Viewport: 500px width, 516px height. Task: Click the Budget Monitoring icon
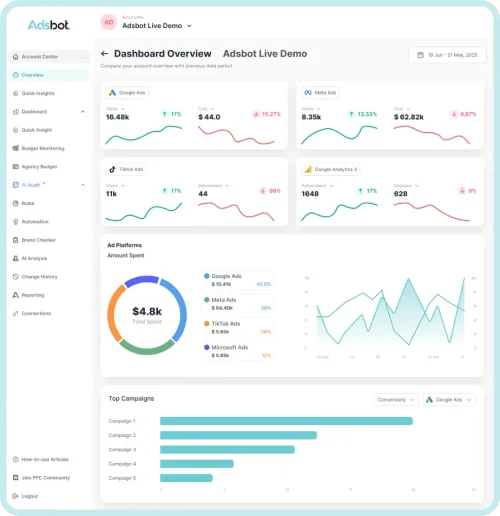click(15, 148)
